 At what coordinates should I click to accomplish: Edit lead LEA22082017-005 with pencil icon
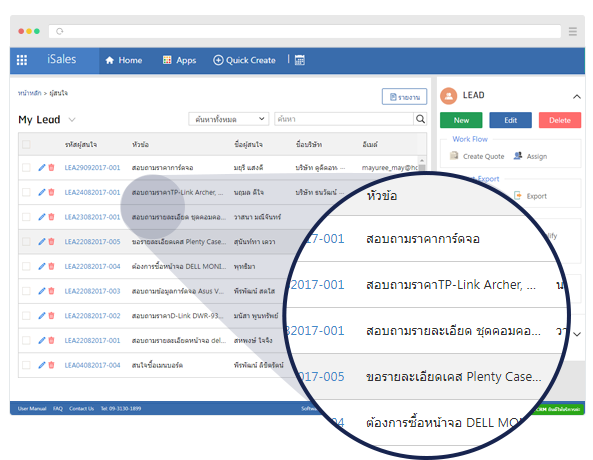tap(42, 241)
